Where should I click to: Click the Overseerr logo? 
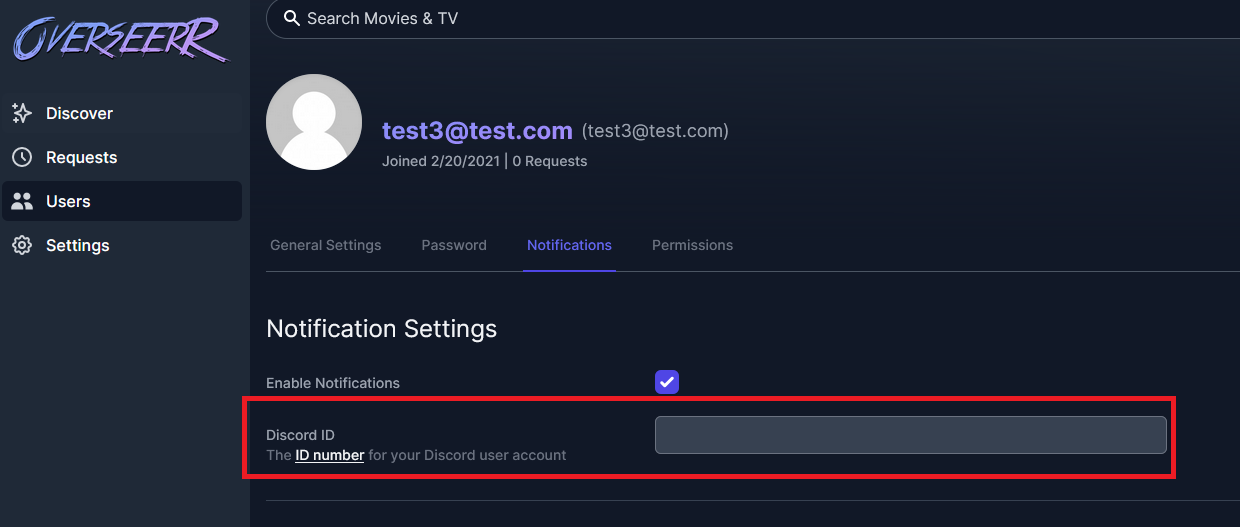pos(120,40)
